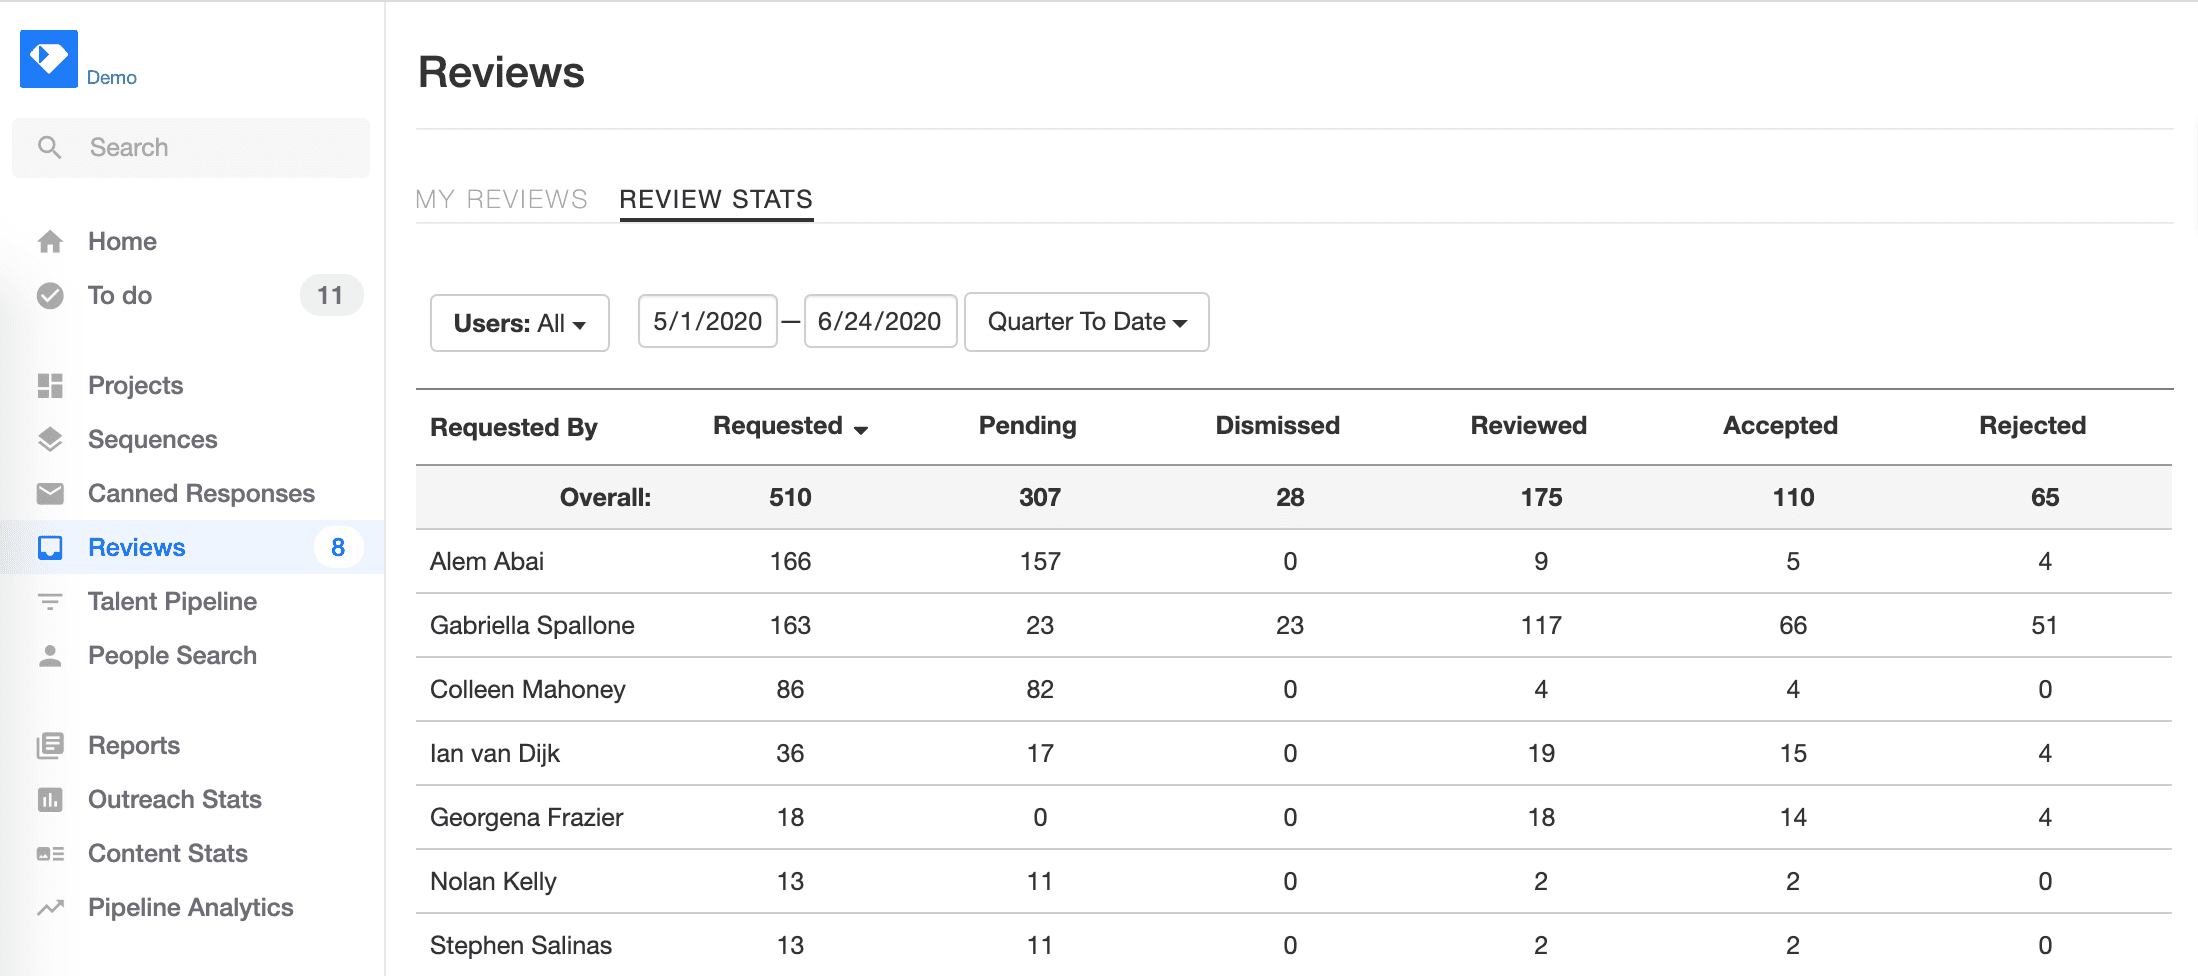Click the Pipeline Analytics trend icon
2198x976 pixels.
coord(50,908)
